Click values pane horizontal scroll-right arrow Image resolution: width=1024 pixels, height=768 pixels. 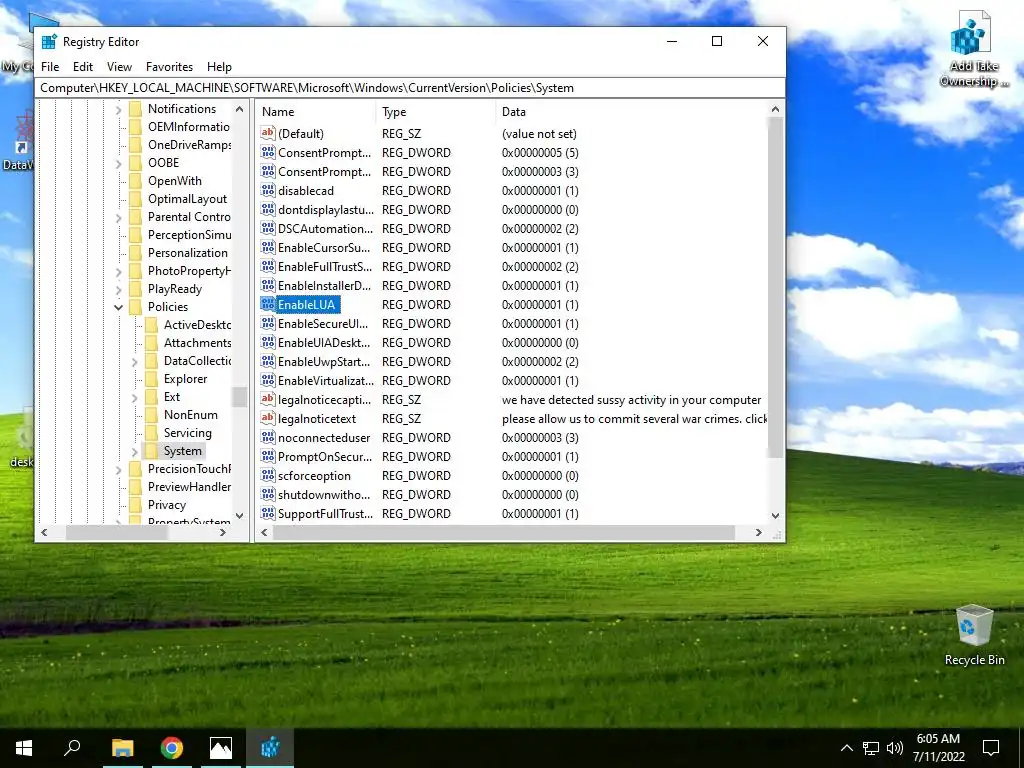click(x=758, y=533)
